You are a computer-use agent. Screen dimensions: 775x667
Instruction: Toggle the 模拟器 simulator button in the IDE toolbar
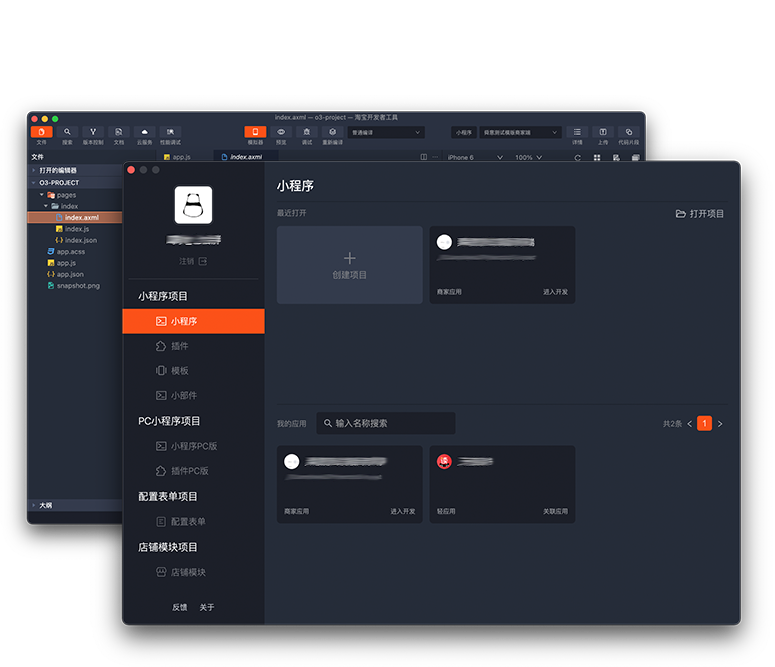tap(255, 132)
